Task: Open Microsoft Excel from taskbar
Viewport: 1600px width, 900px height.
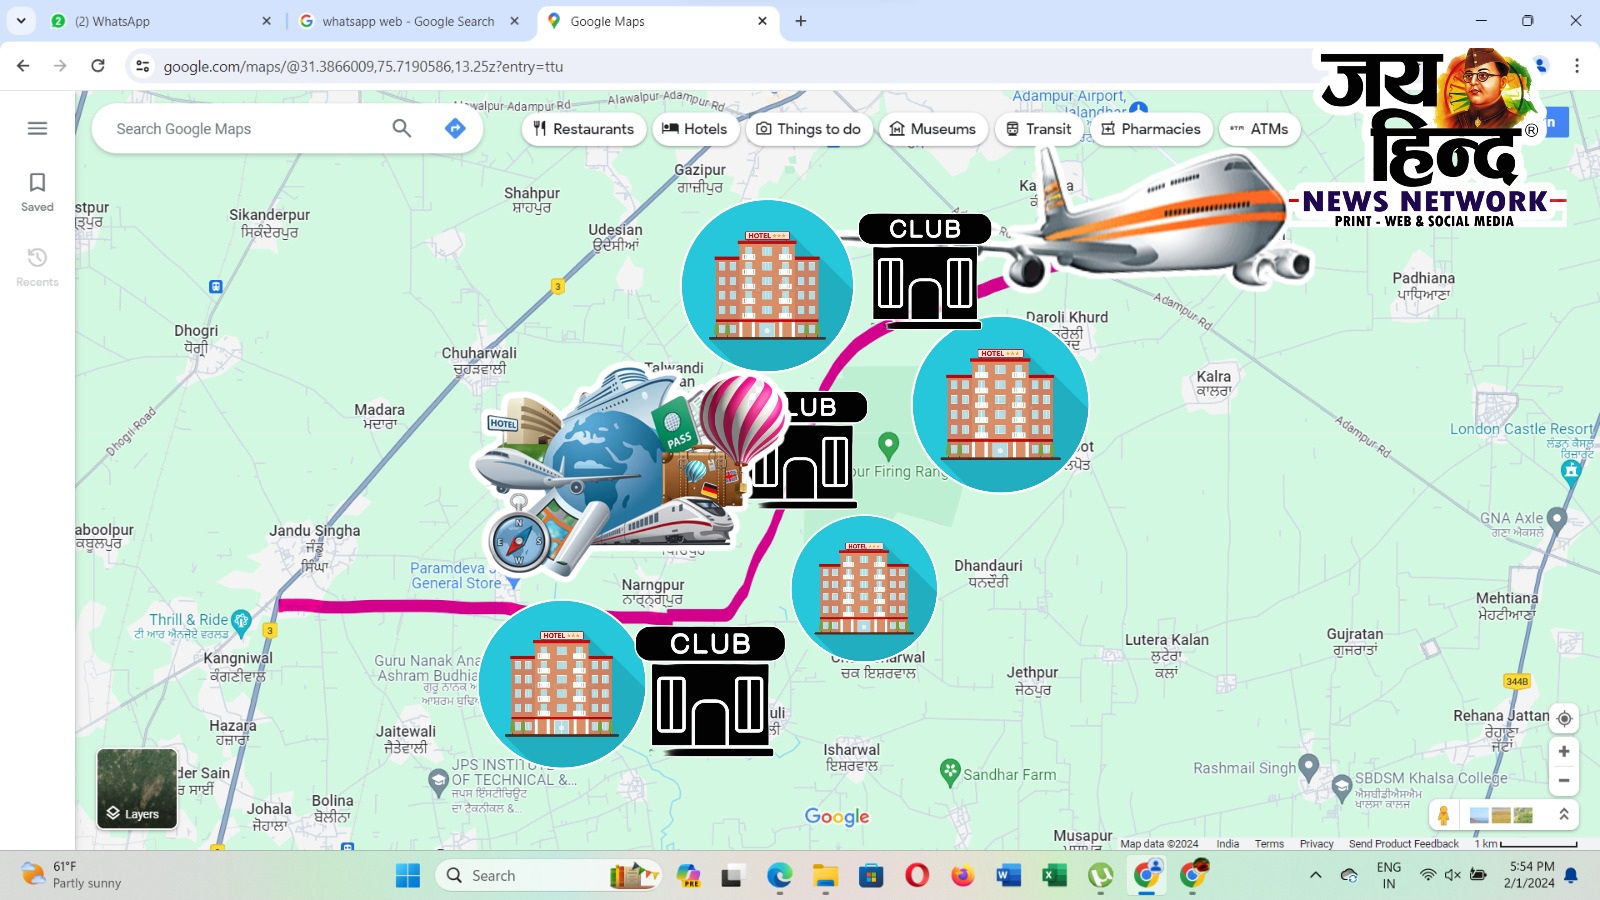Action: coord(1054,876)
